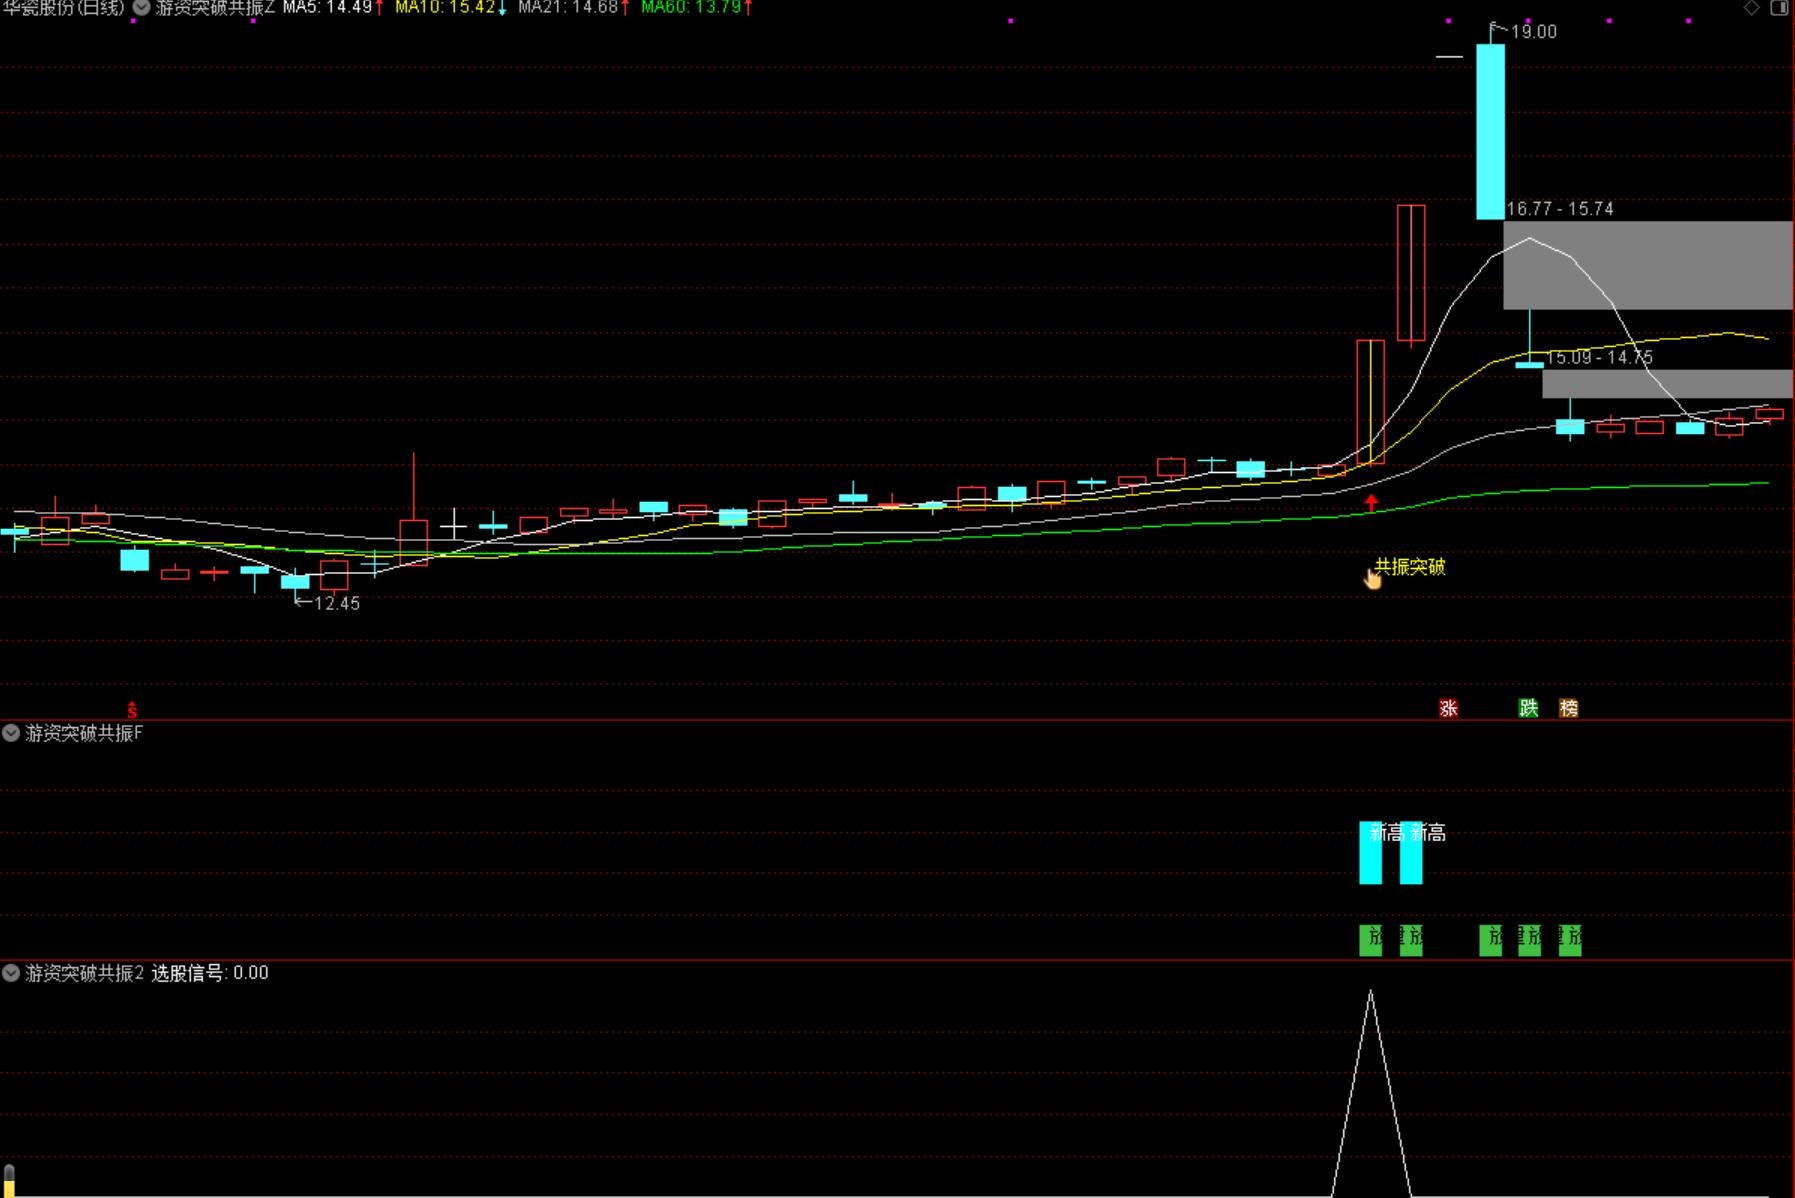This screenshot has width=1795, height=1198.
Task: Click the orange 榜 event marker
Action: pos(1568,708)
